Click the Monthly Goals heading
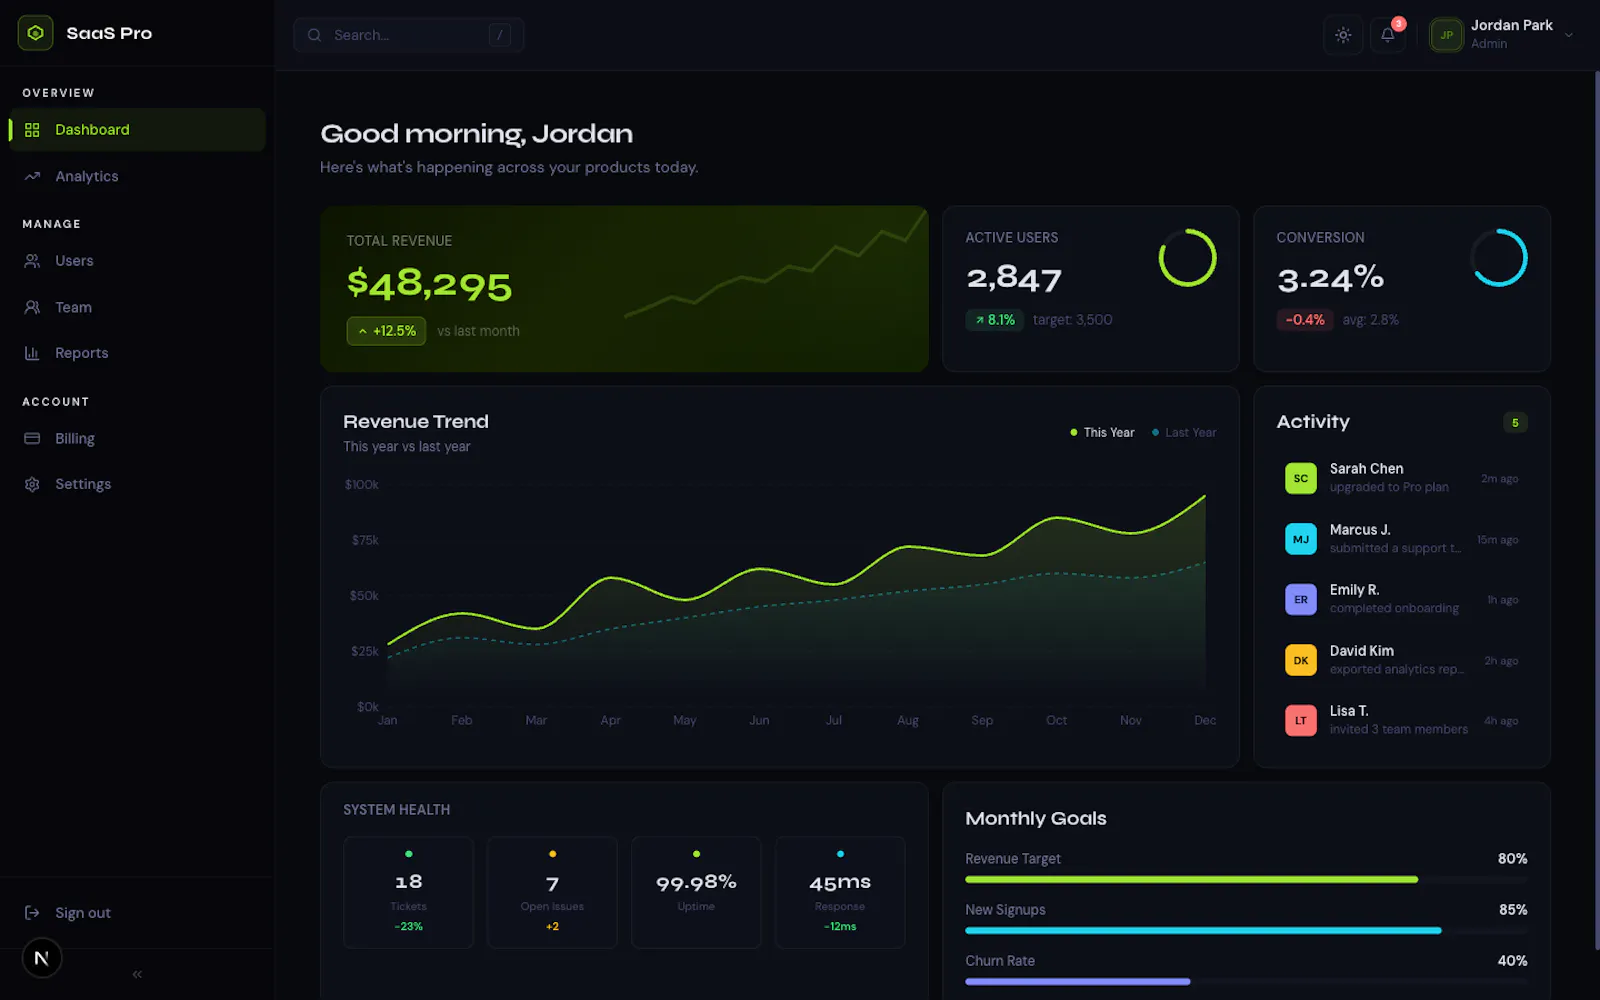This screenshot has width=1600, height=1000. [1036, 819]
